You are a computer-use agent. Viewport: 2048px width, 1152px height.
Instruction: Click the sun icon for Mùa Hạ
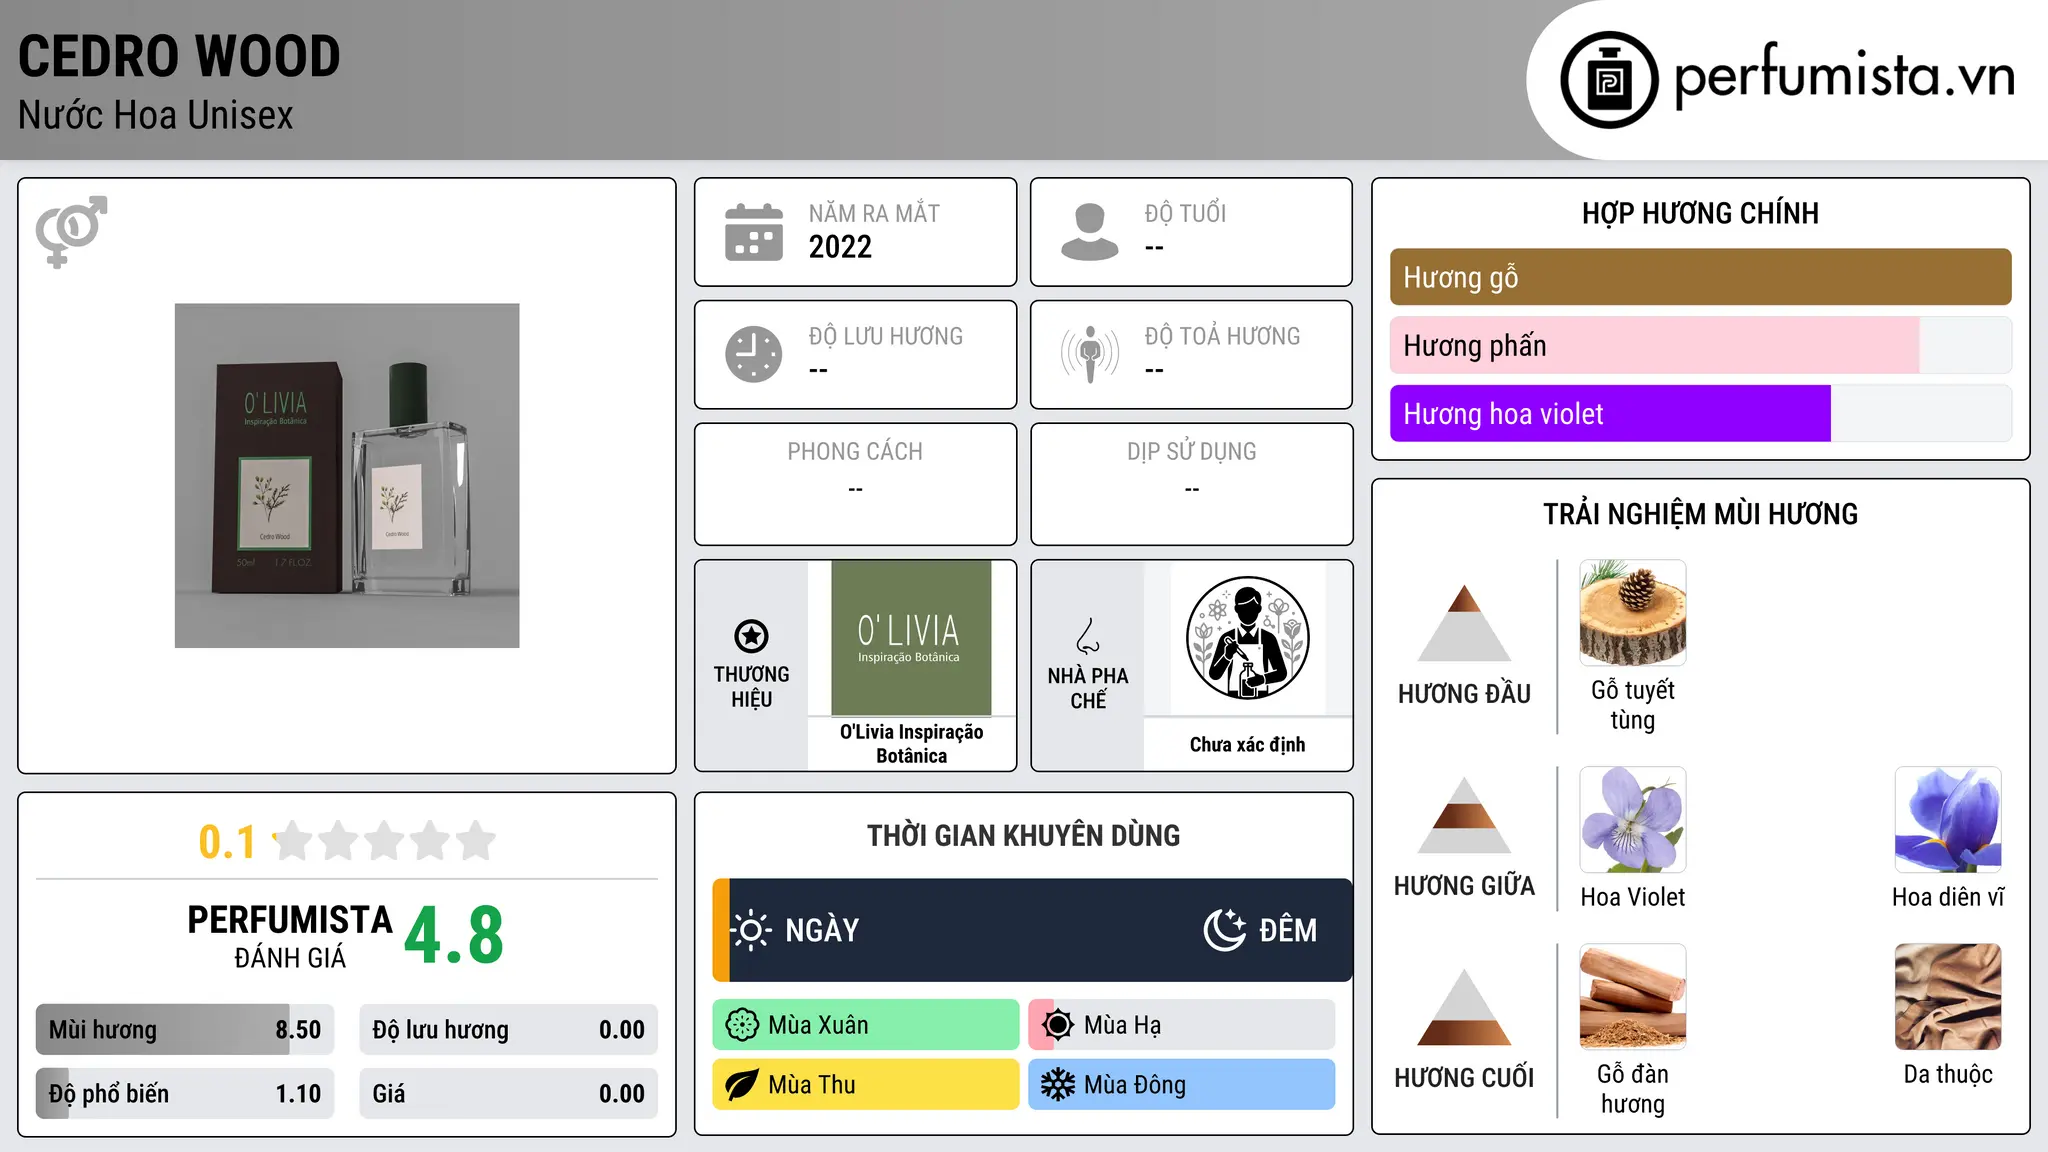tap(1058, 1025)
